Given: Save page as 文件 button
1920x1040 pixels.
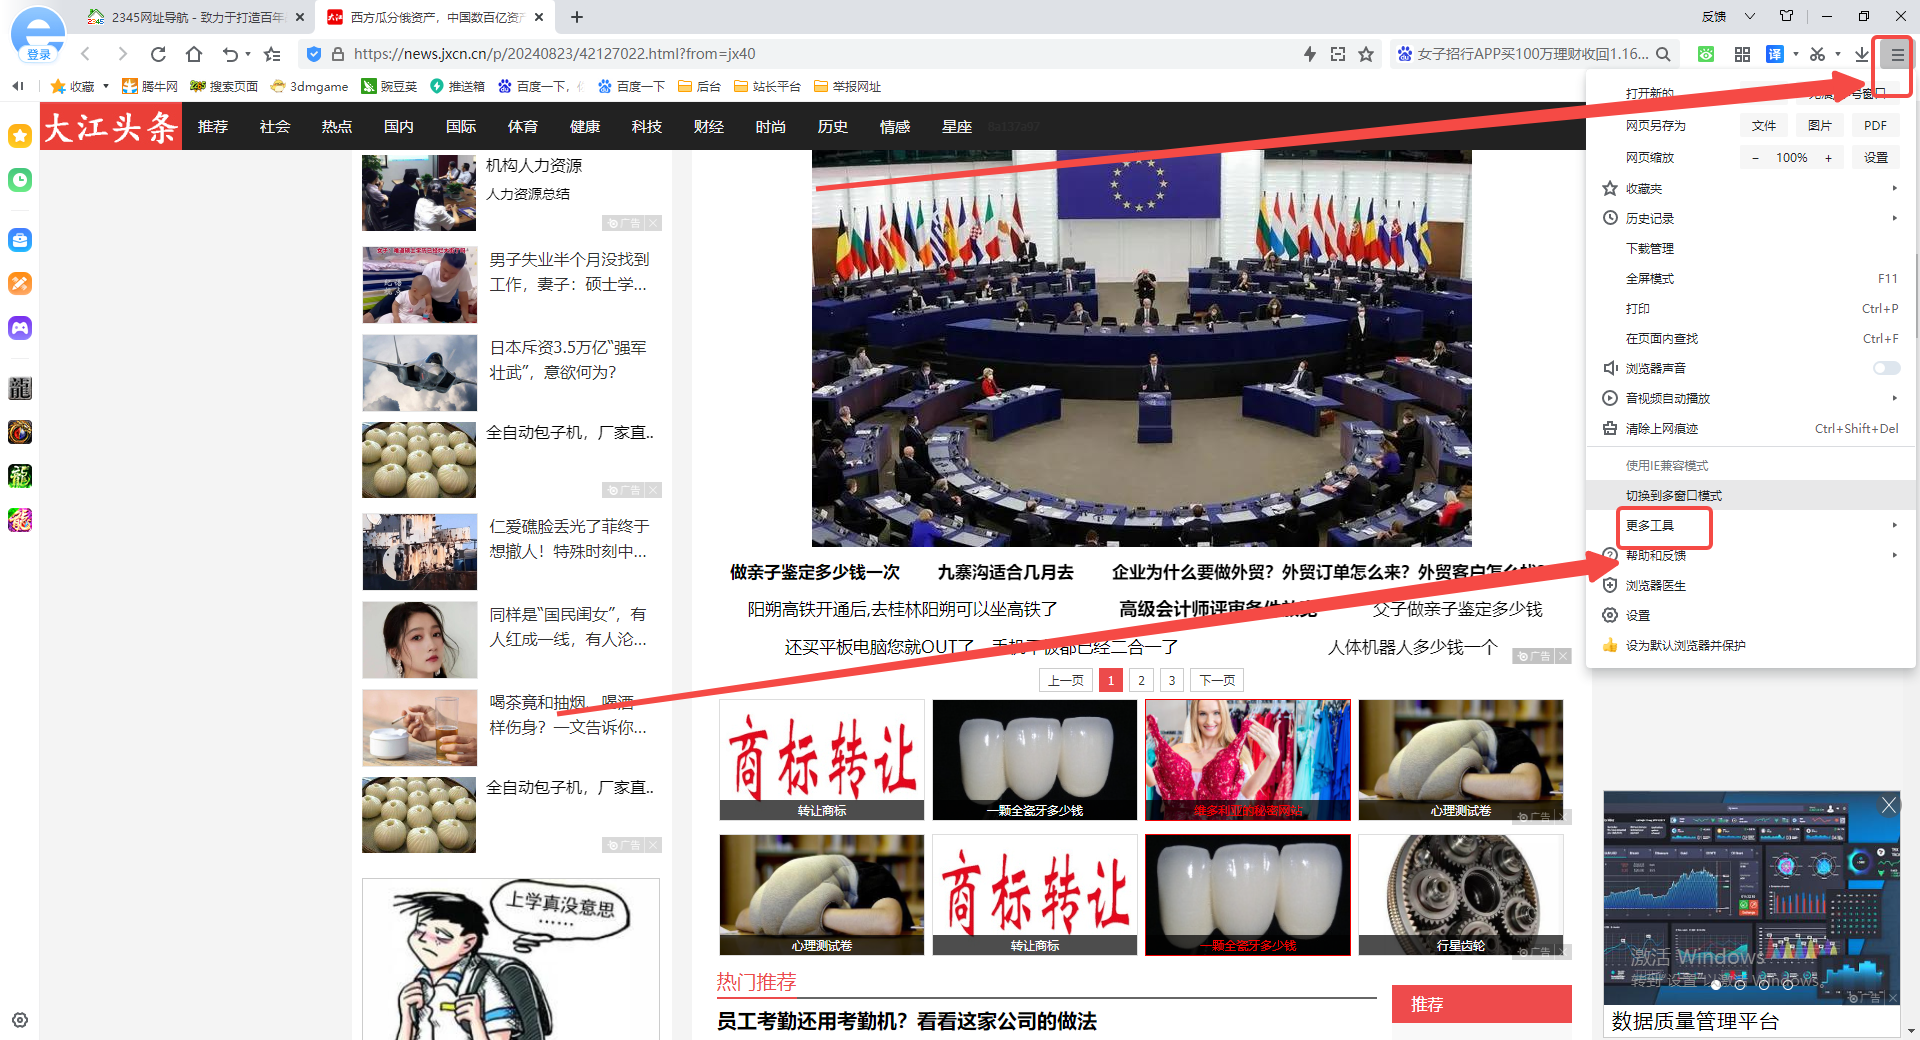Looking at the screenshot, I should pyautogui.click(x=1764, y=125).
